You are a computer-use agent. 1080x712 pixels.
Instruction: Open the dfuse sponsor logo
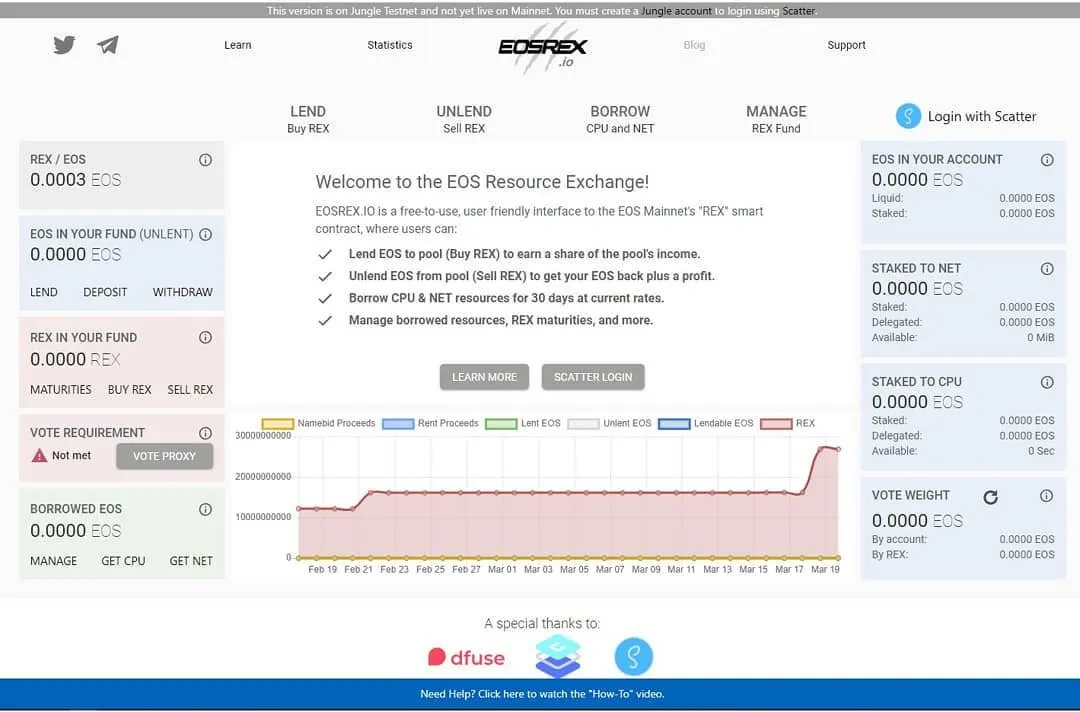[x=466, y=657]
